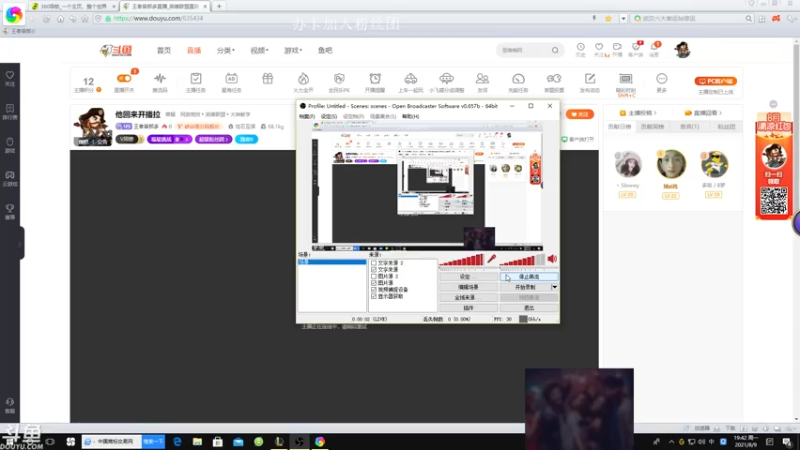Click 停止串流 stop streaming button in OBS

click(529, 277)
